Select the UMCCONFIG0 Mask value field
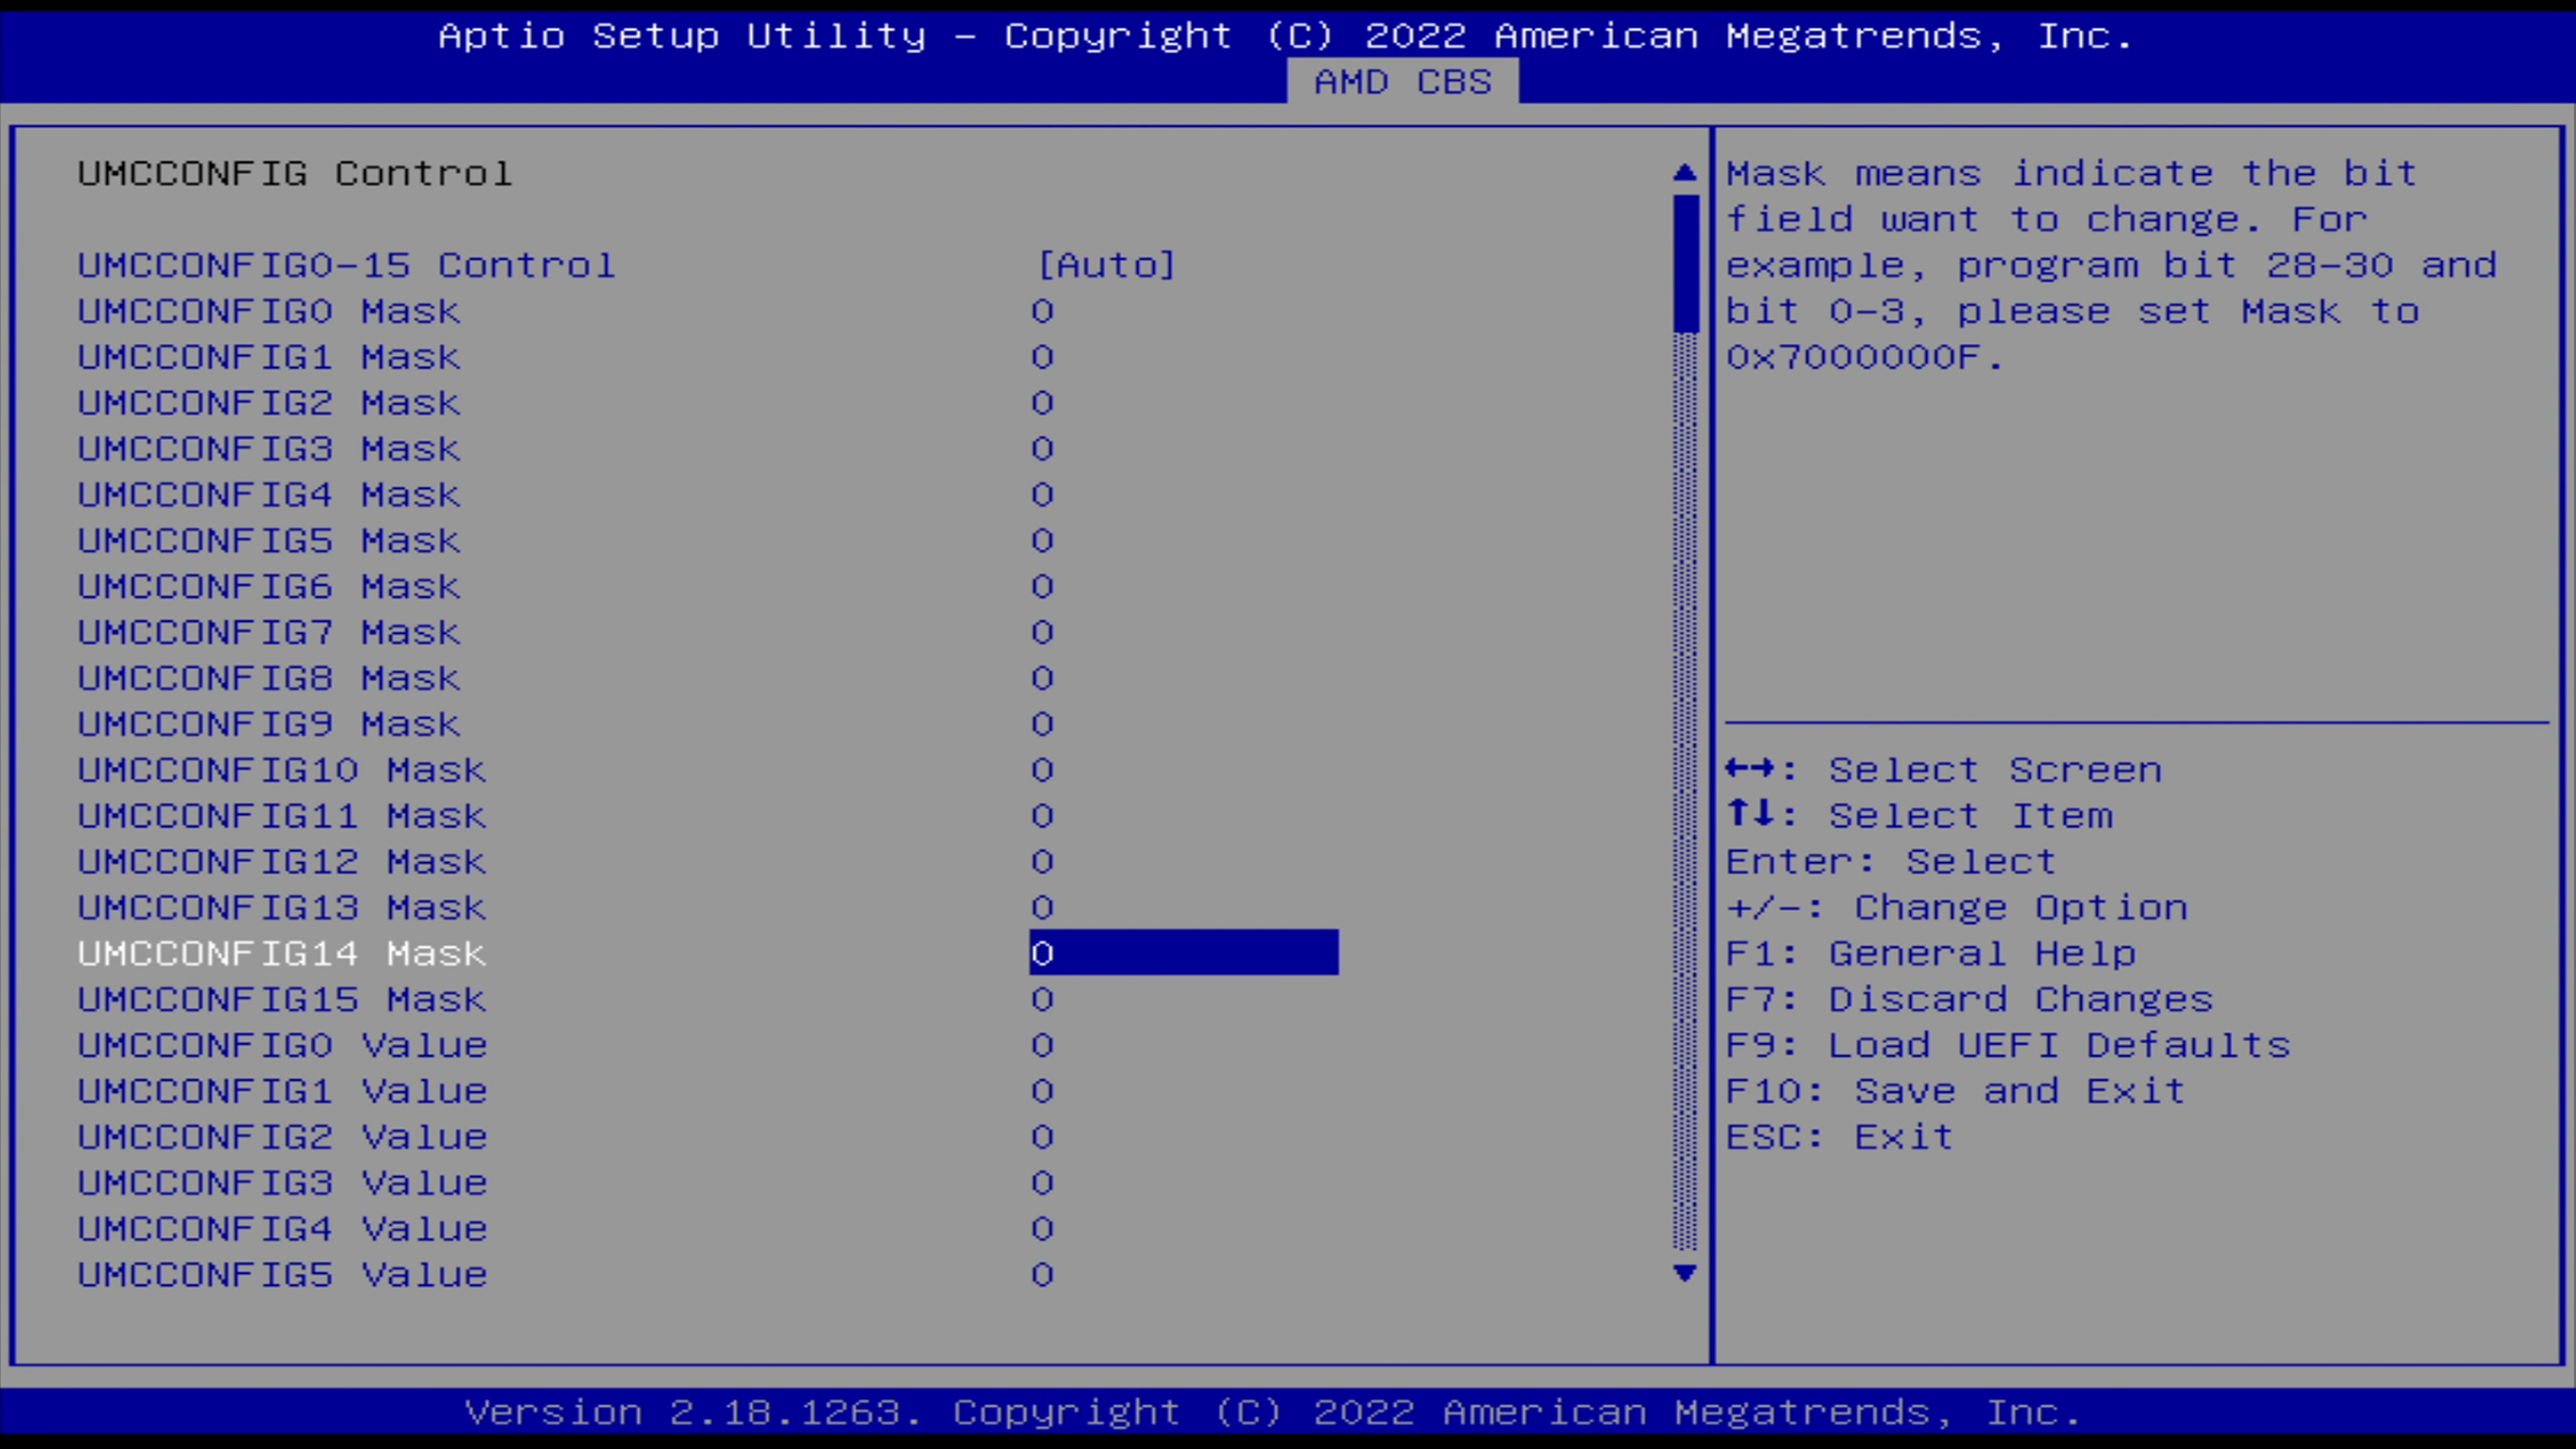 1042,311
